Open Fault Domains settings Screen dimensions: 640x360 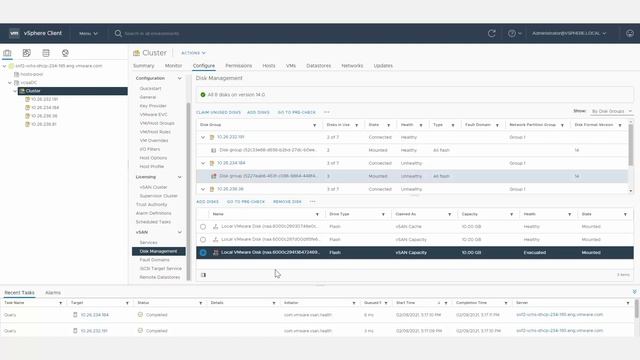(x=155, y=260)
